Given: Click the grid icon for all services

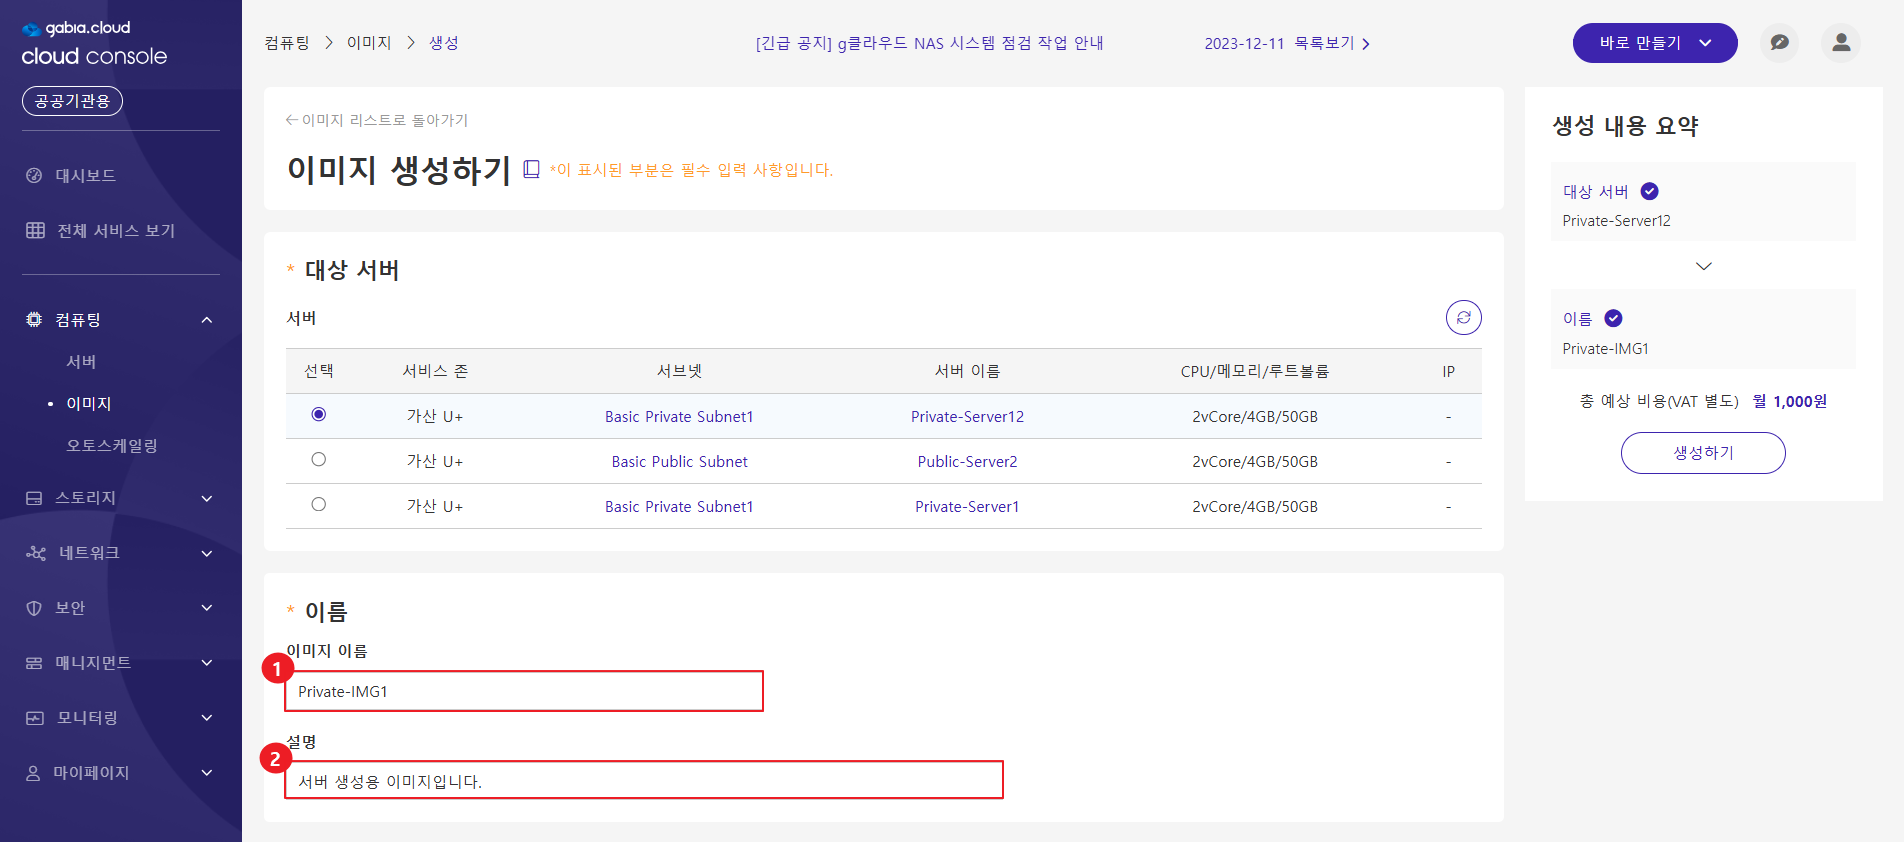Looking at the screenshot, I should pos(35,231).
